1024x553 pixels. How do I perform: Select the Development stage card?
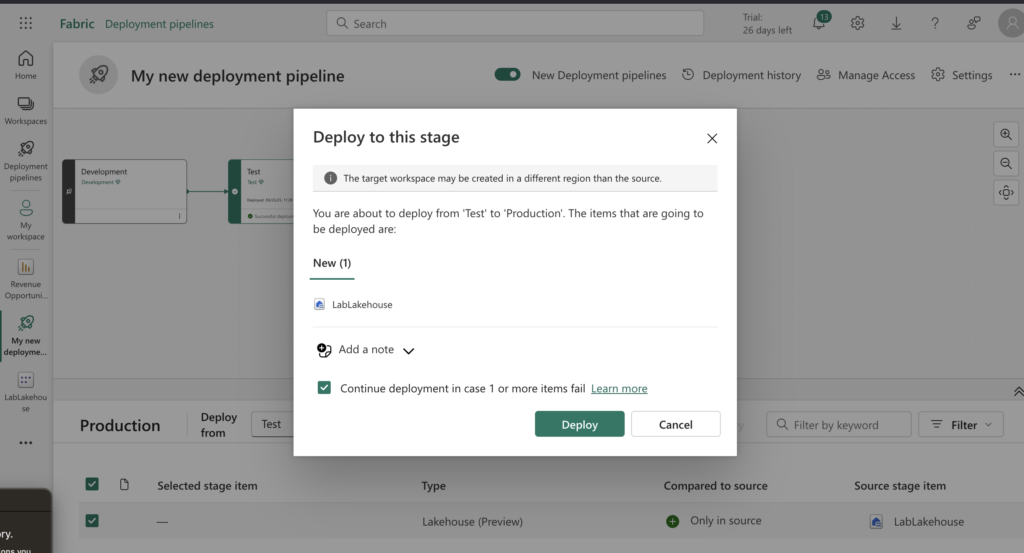(x=125, y=191)
